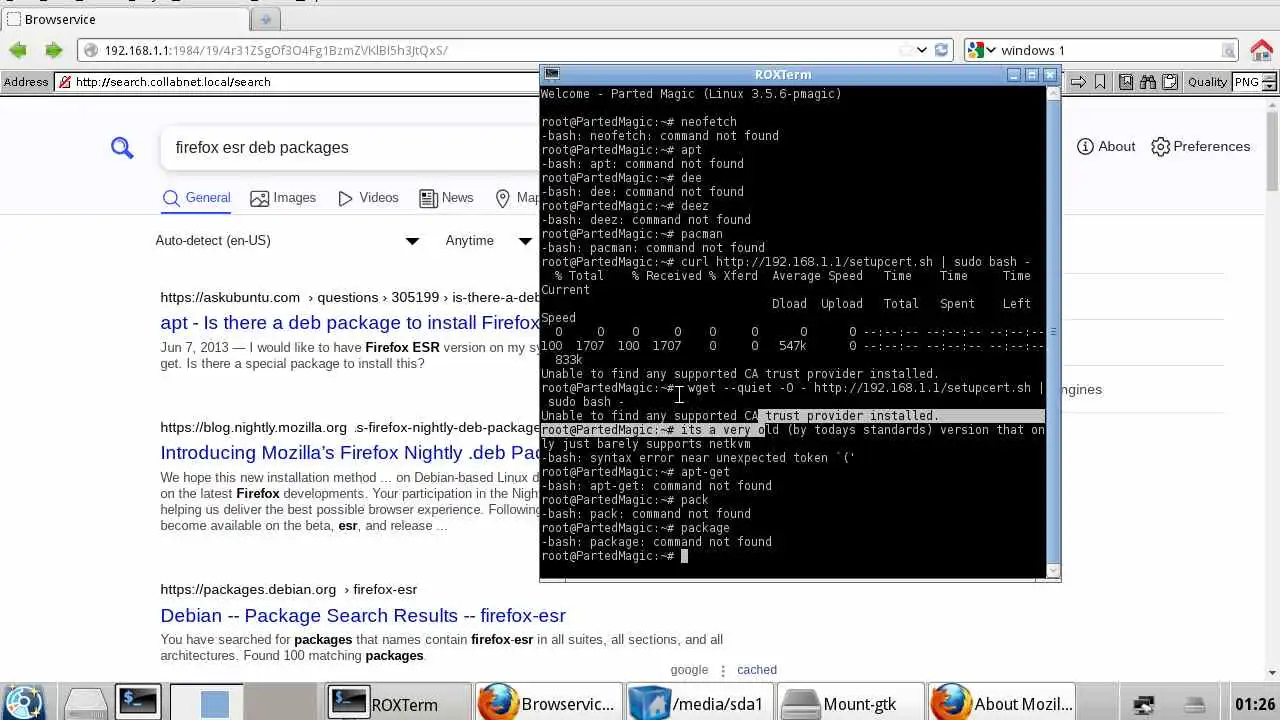Select the first workspace in the pager

click(x=206, y=704)
